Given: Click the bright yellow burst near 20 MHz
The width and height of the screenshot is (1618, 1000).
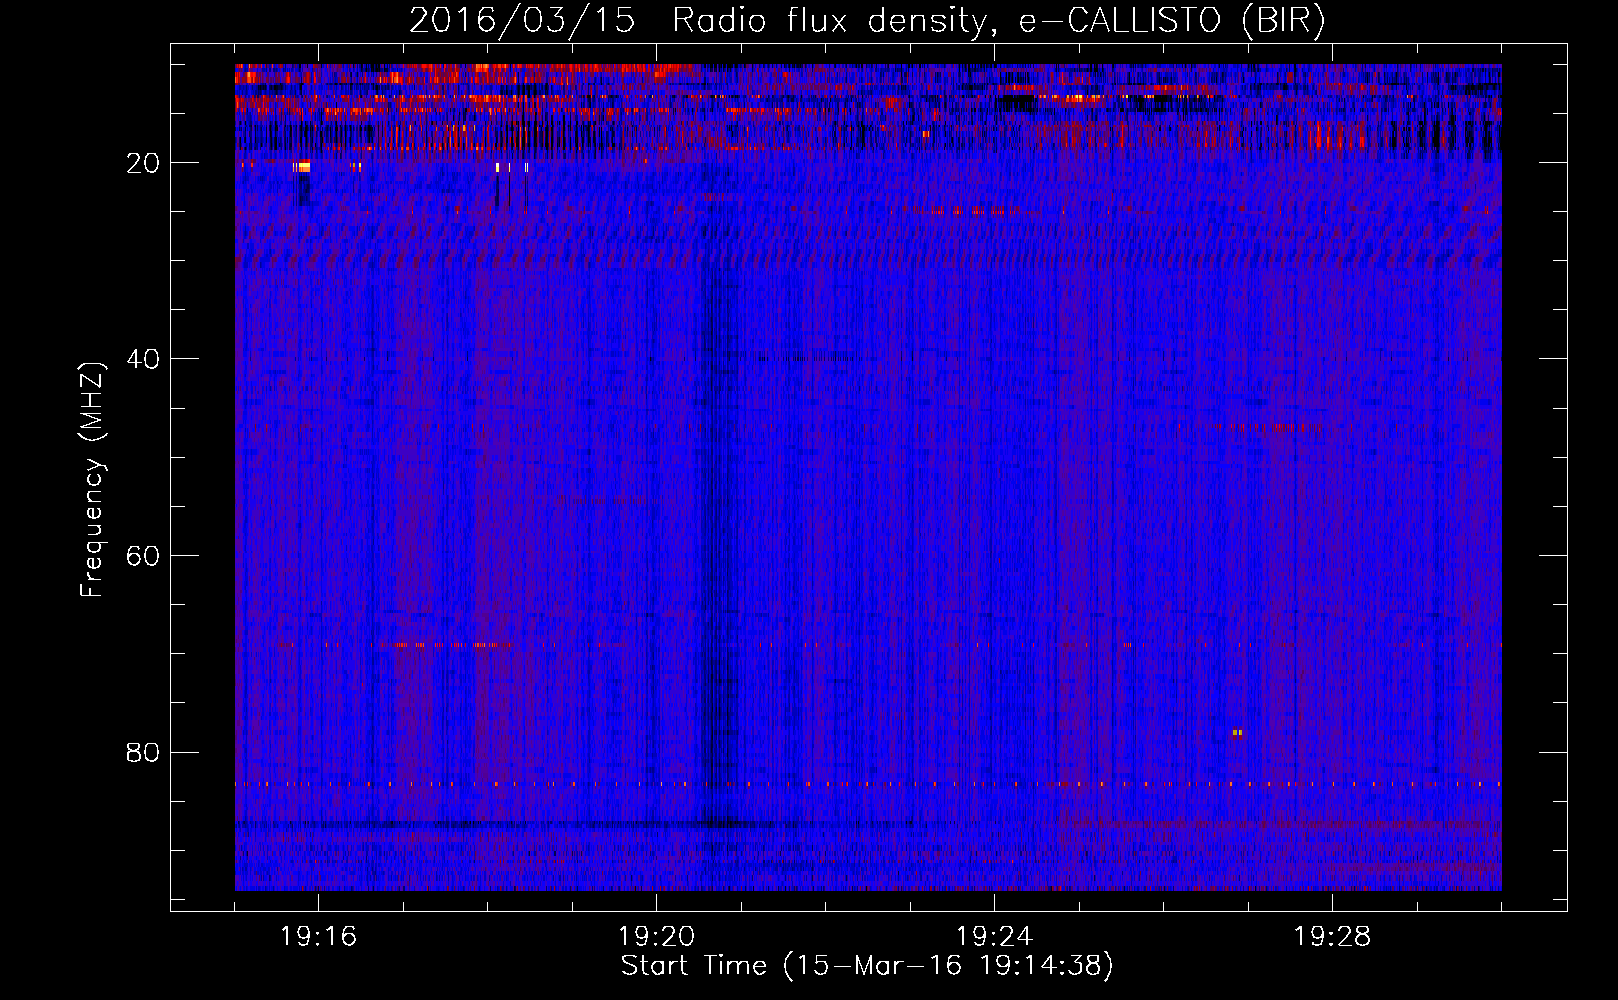Looking at the screenshot, I should click(303, 167).
